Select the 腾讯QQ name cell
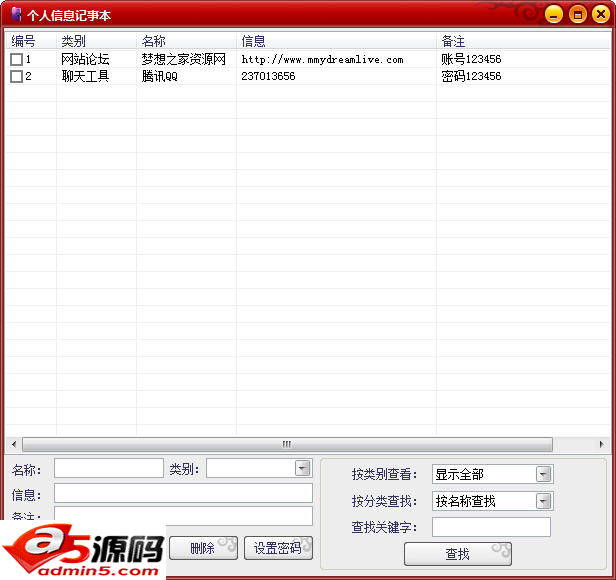 (160, 76)
